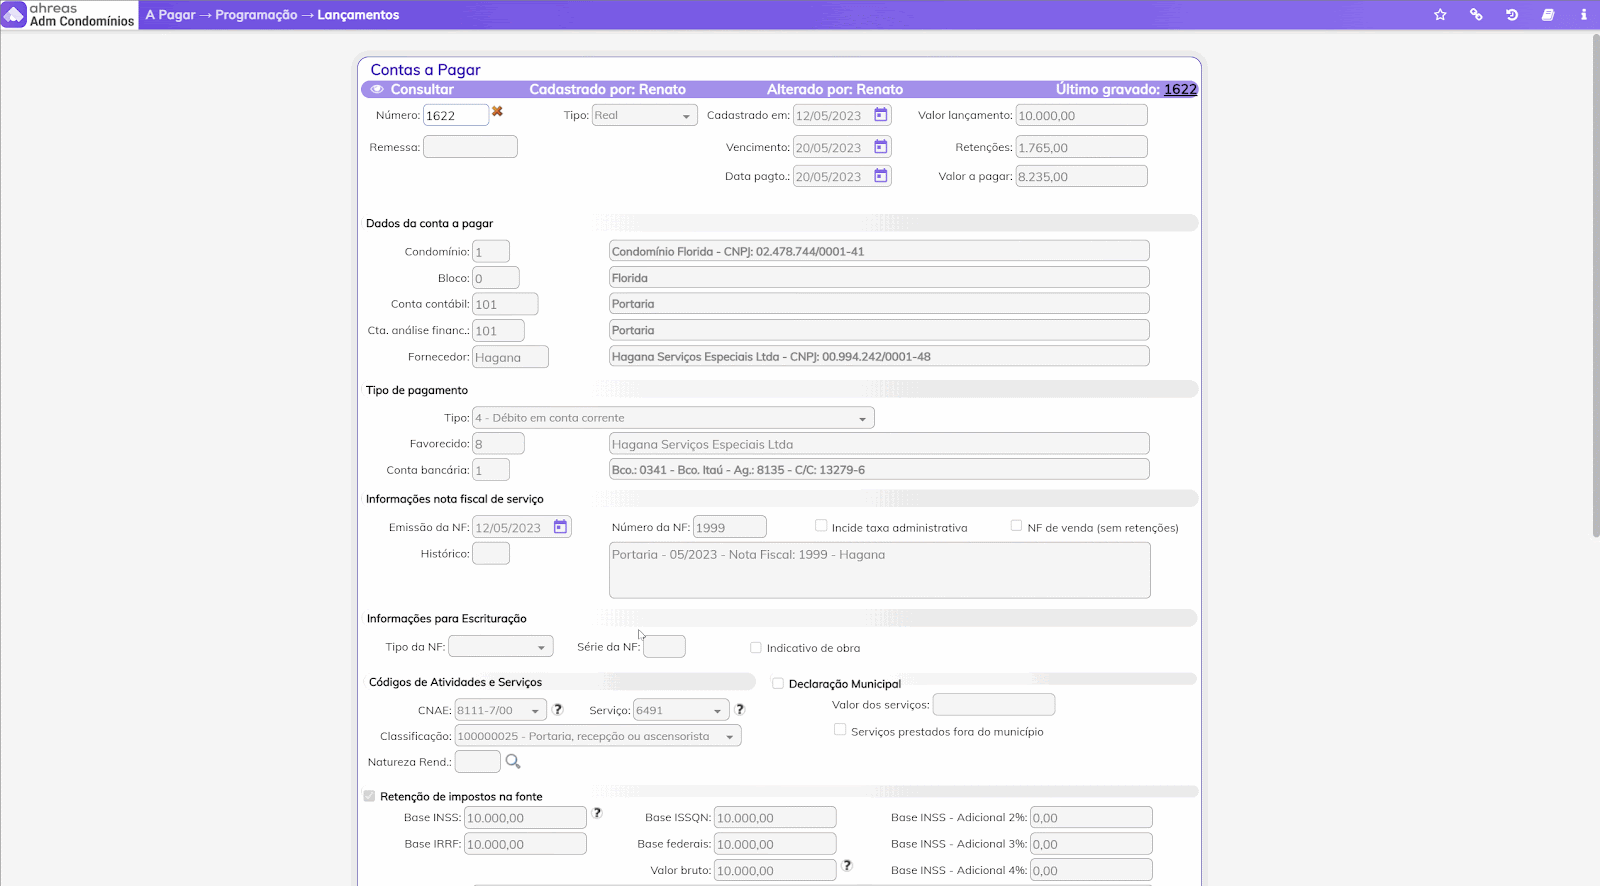Click the ahreas Adm Condomínios logo

[x=69, y=15]
